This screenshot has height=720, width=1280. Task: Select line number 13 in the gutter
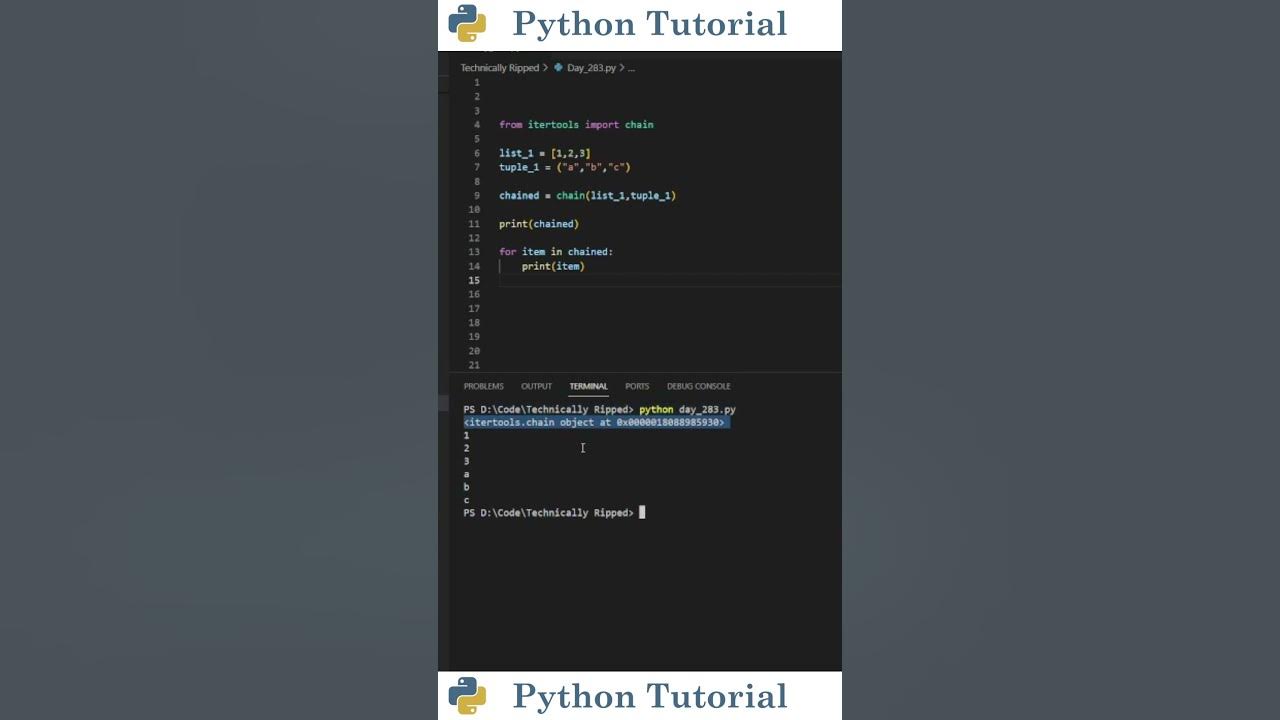(474, 252)
